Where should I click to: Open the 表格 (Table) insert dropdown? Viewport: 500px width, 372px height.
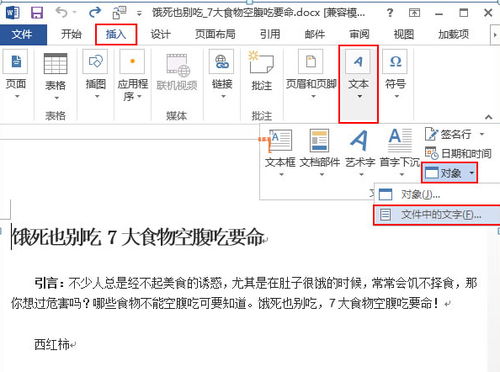coord(56,77)
